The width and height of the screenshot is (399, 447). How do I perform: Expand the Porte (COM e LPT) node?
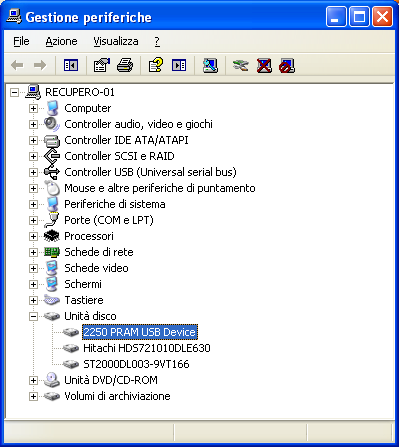(x=33, y=220)
